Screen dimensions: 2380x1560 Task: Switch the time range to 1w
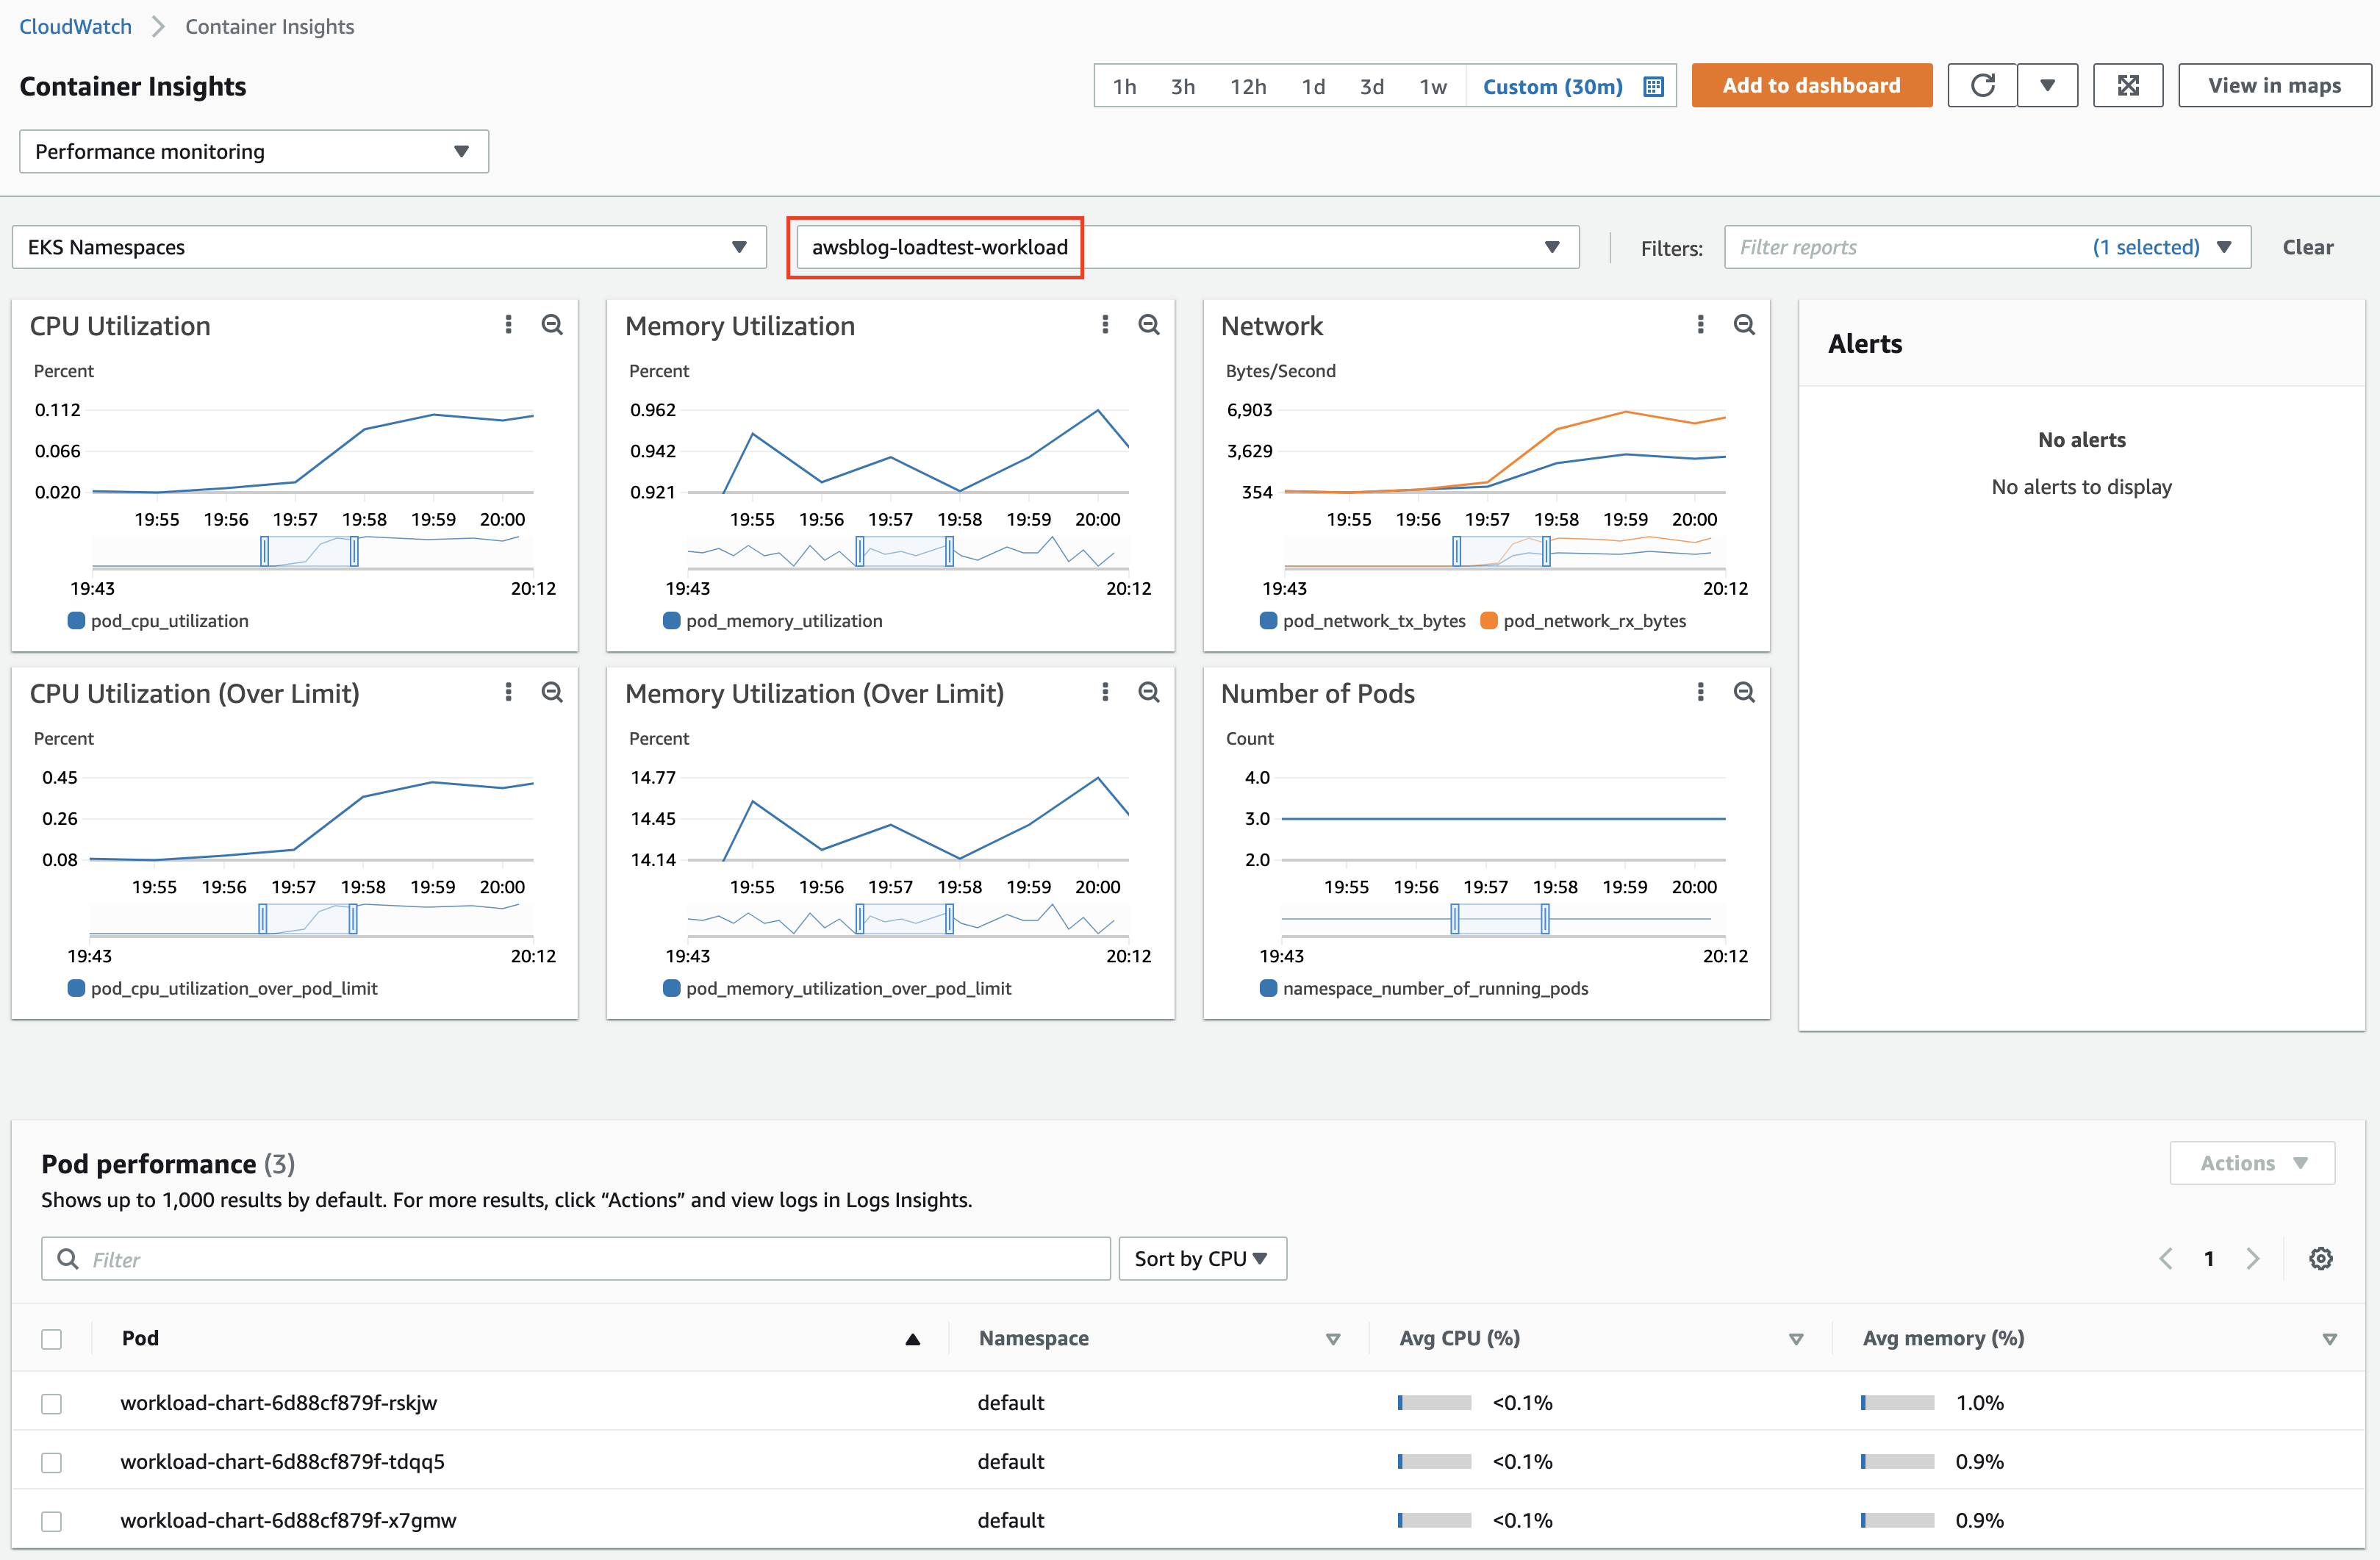1432,87
